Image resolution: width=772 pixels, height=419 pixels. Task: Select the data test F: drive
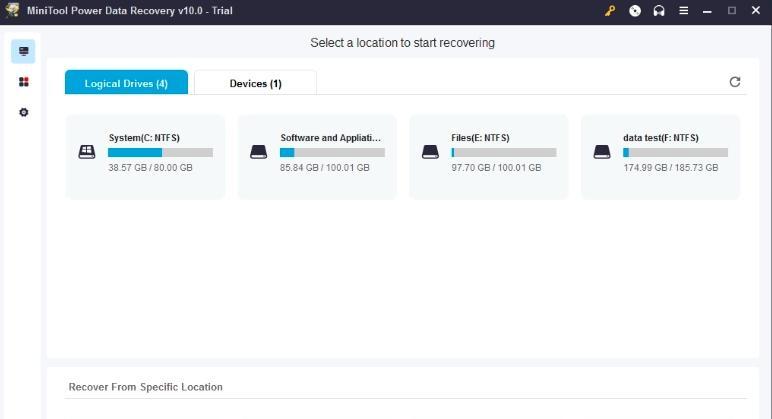tap(660, 156)
